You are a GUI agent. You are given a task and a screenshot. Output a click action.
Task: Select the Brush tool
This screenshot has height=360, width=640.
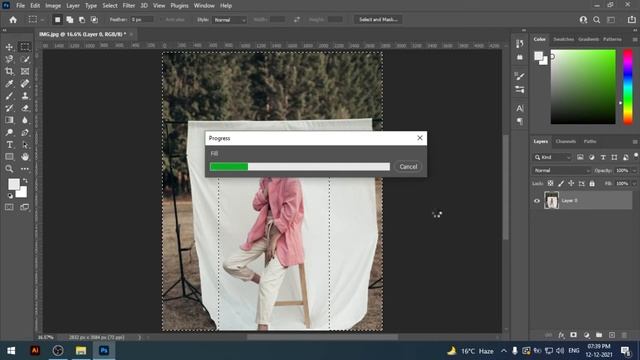pyautogui.click(x=9, y=96)
